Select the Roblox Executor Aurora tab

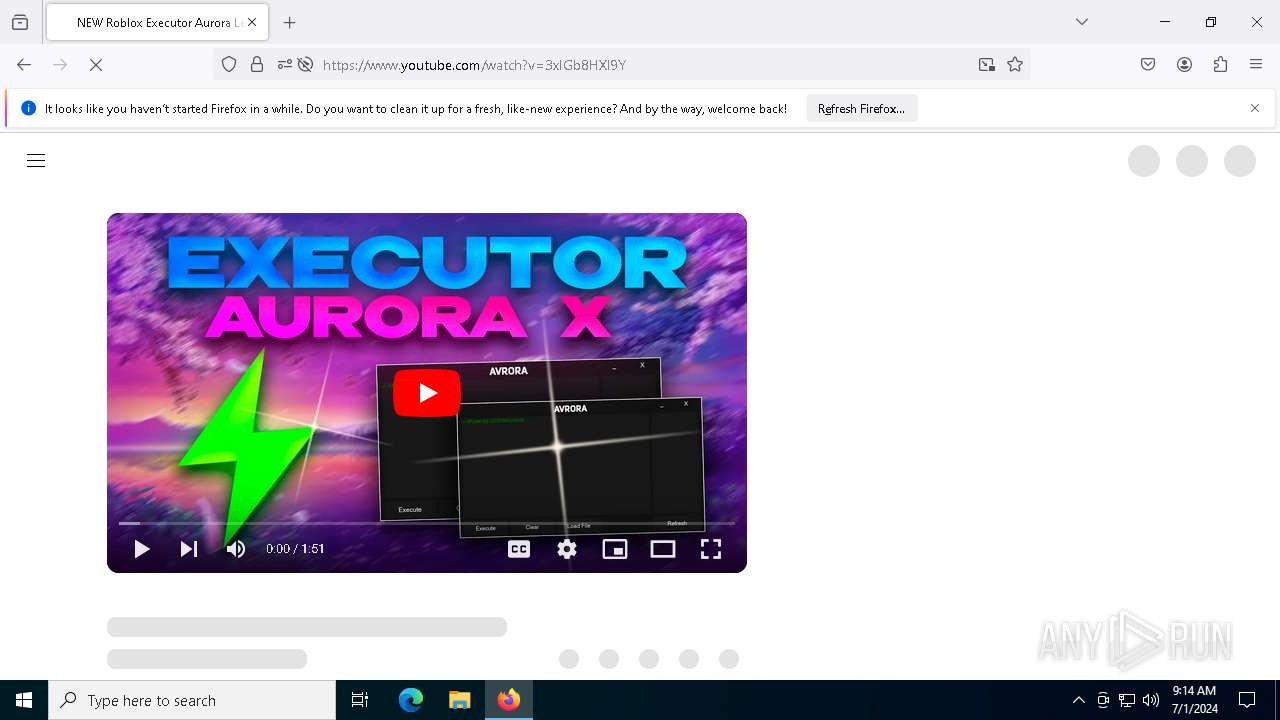tap(157, 22)
